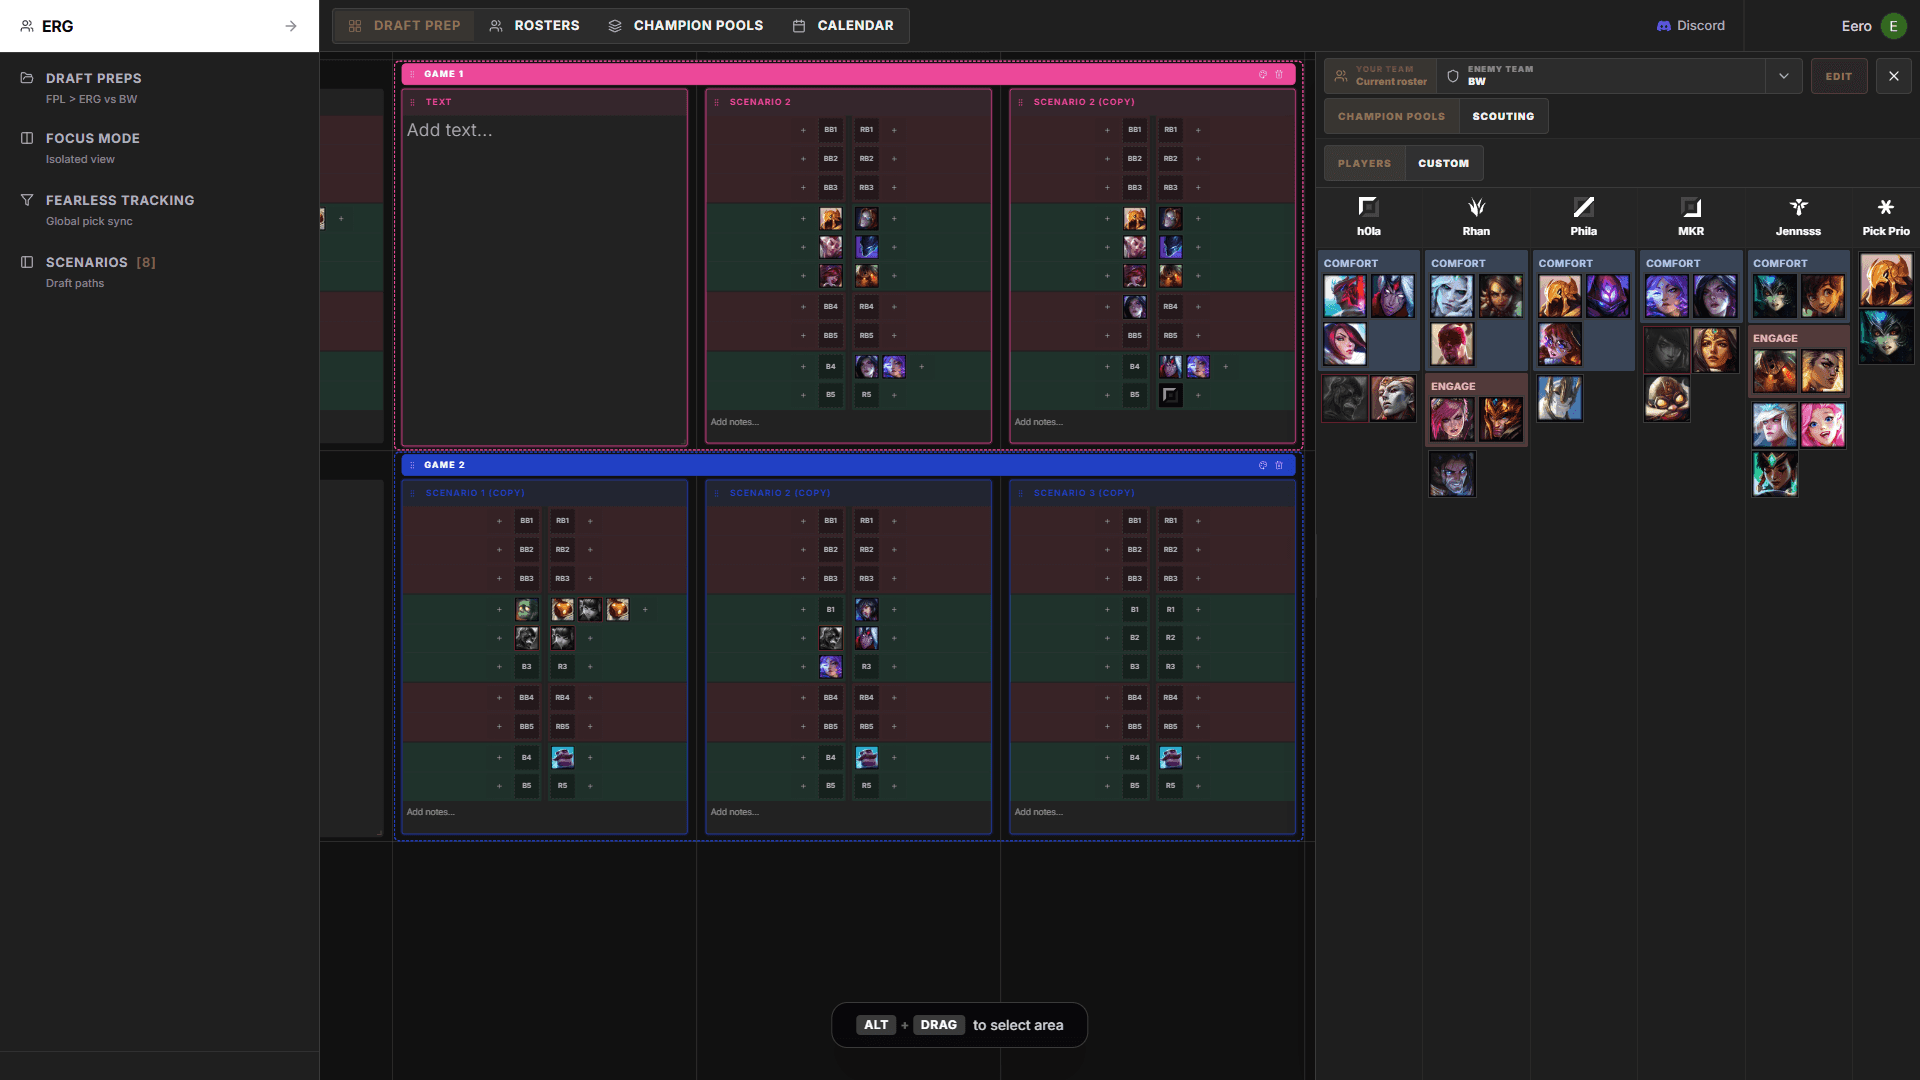Add champion beside RB1 in Game 1 Scenario 2 (Copy)
Image resolution: width=1920 pixels, height=1080 pixels.
point(1198,130)
